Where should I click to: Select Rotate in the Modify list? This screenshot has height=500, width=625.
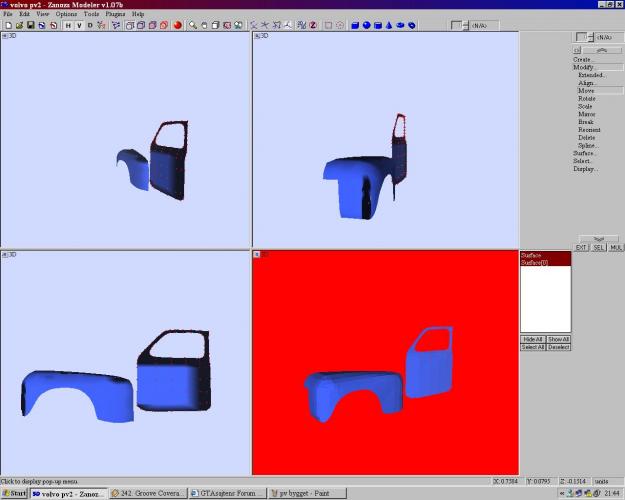[x=586, y=98]
